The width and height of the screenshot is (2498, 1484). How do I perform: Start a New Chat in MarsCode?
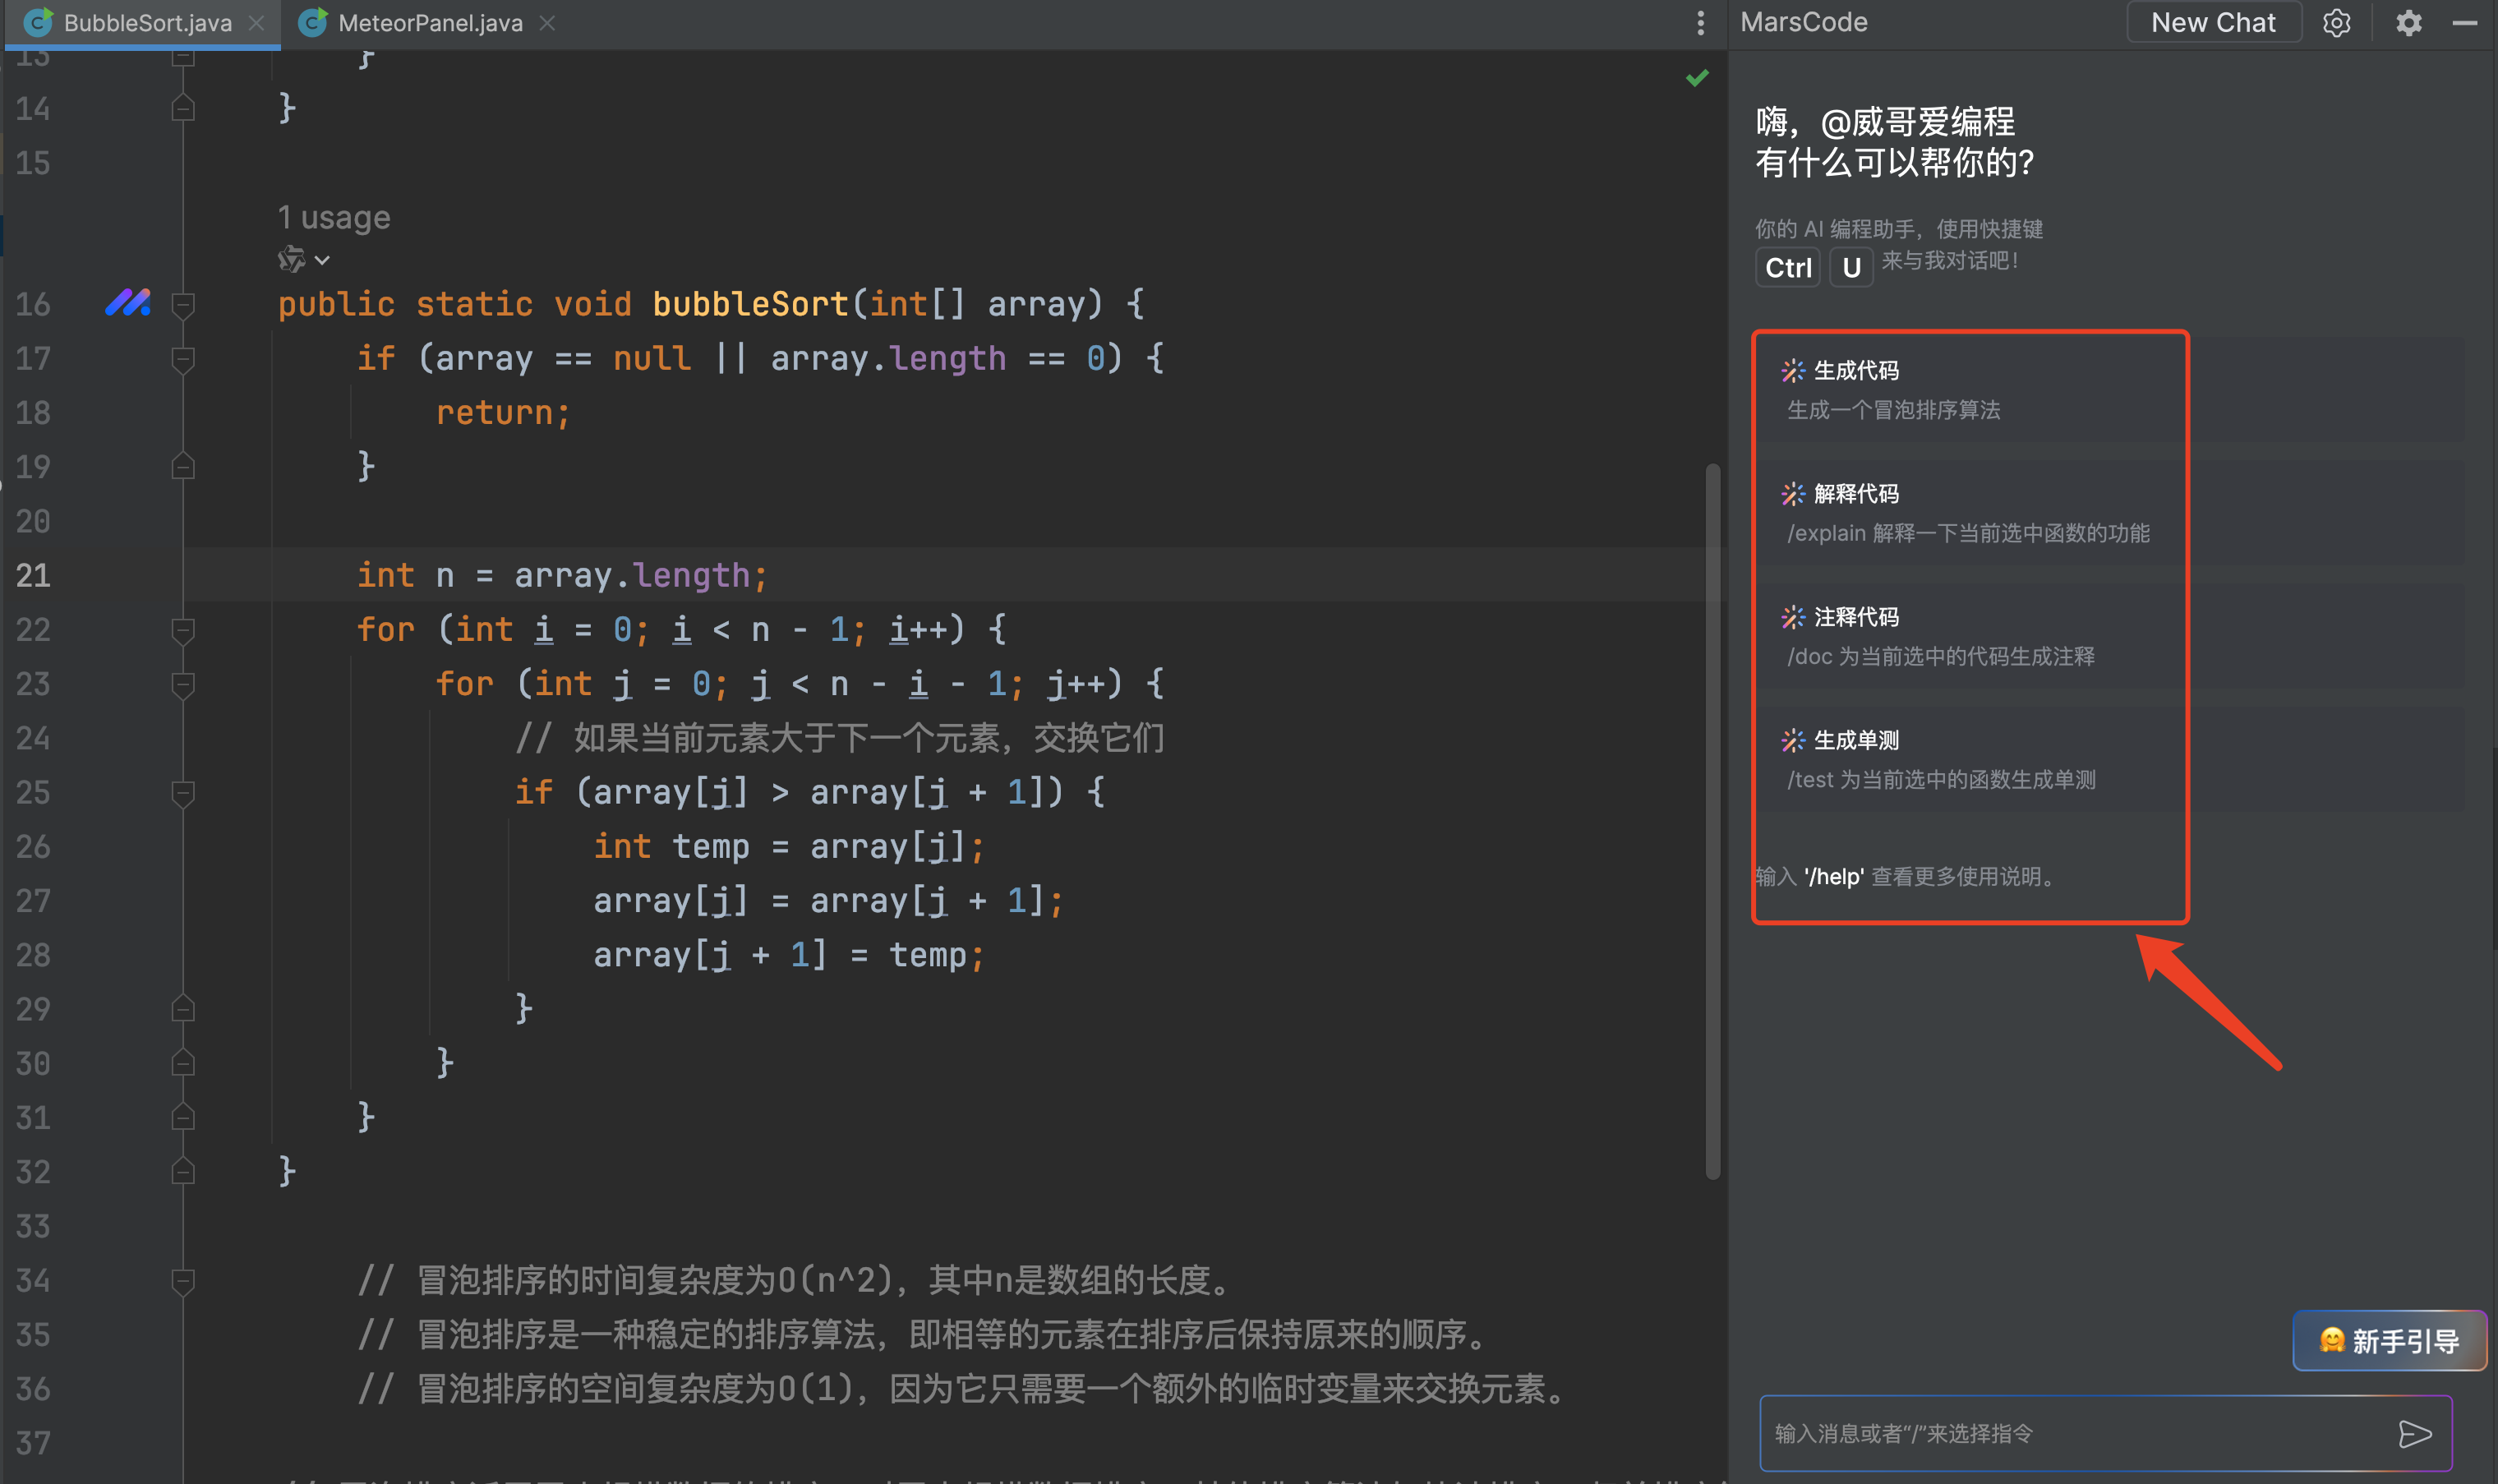pyautogui.click(x=2212, y=23)
